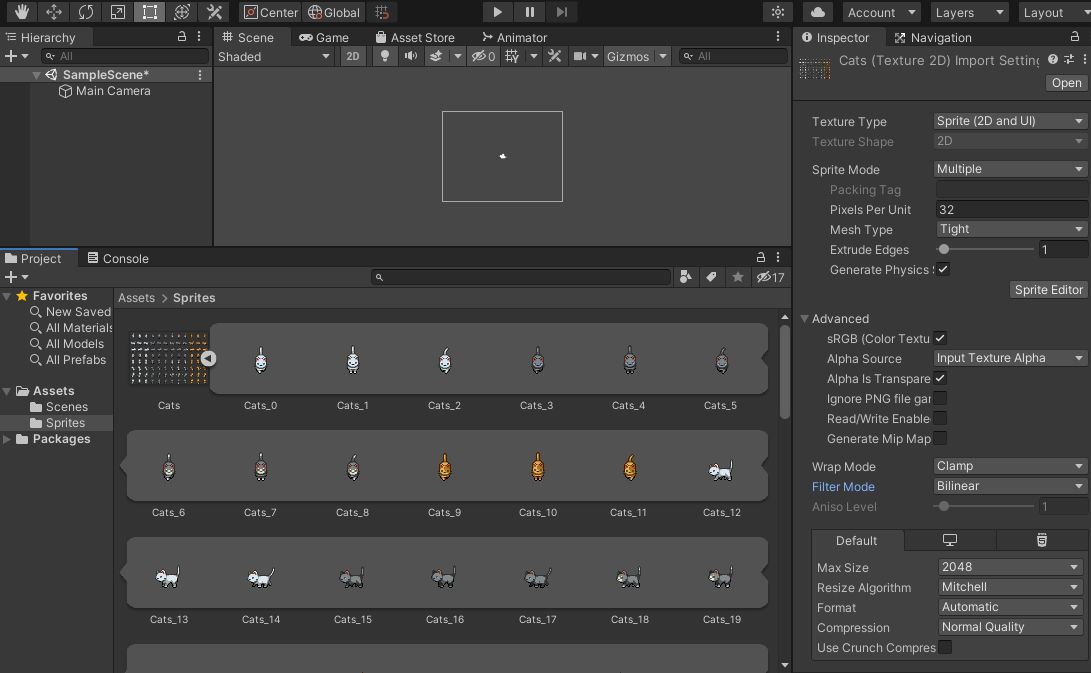
Task: Toggle scene lighting bulb icon
Action: [385, 57]
